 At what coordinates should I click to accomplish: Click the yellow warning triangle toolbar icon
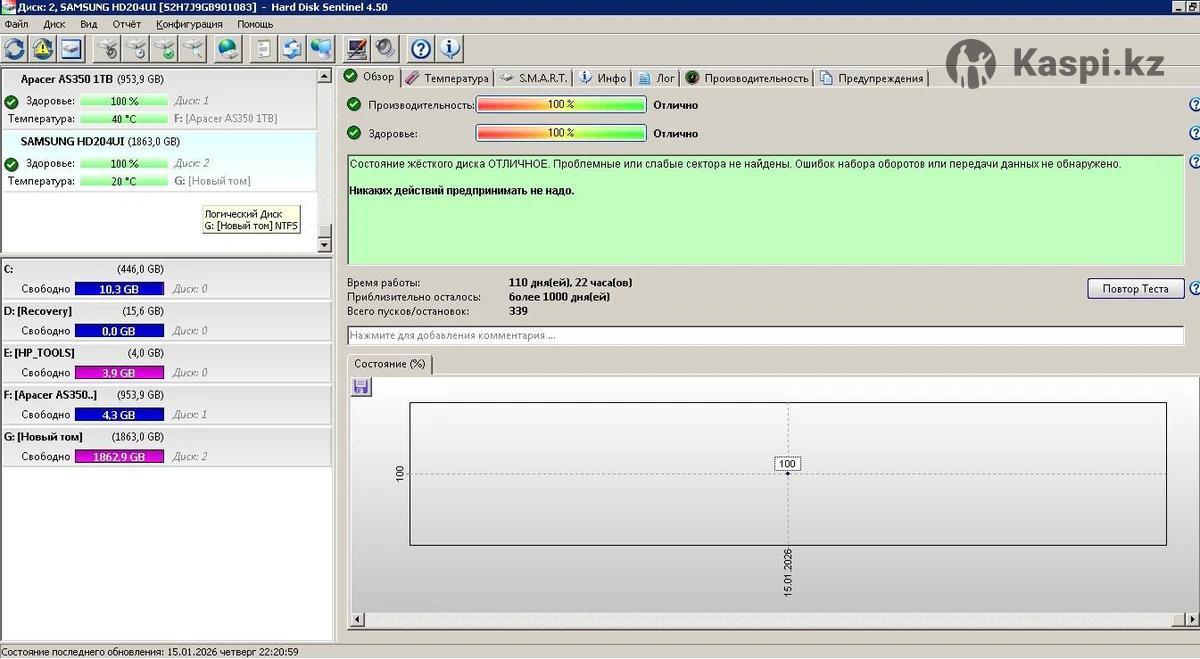click(x=43, y=48)
